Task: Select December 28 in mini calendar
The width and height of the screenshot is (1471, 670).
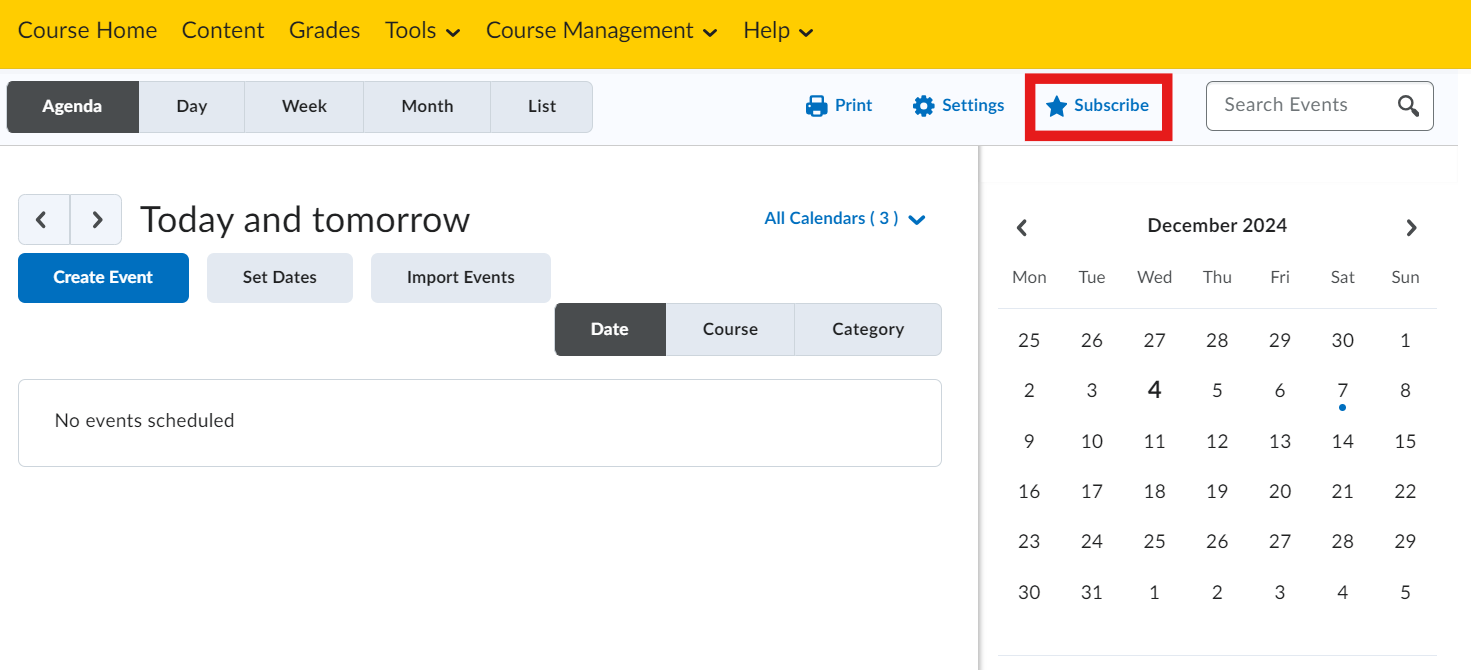Action: (x=1342, y=542)
